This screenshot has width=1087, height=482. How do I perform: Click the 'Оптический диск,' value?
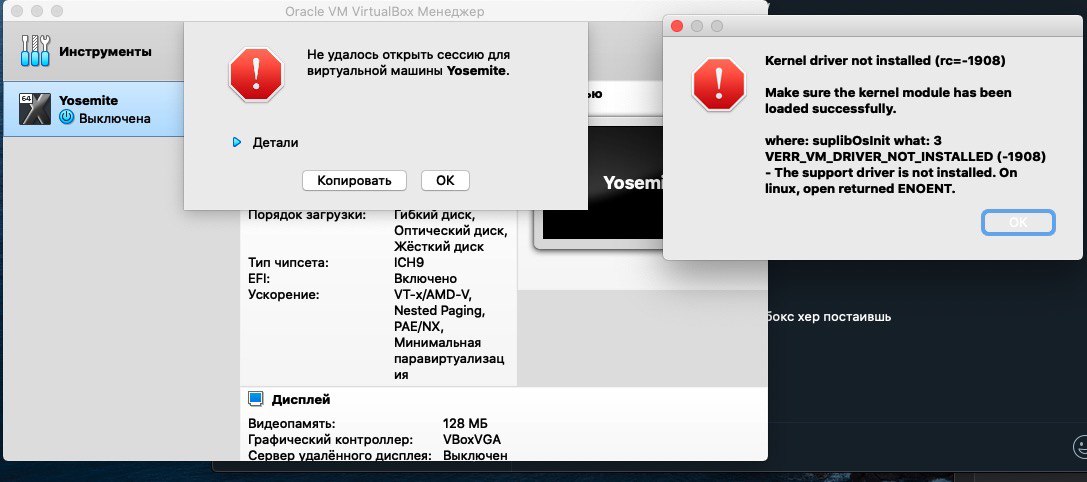click(451, 230)
